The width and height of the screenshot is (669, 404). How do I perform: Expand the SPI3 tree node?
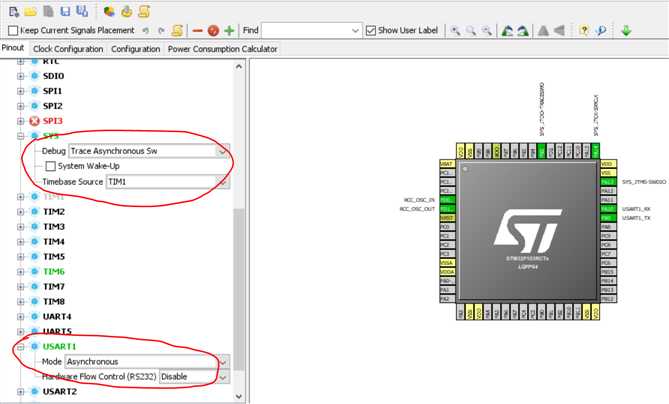[x=20, y=121]
